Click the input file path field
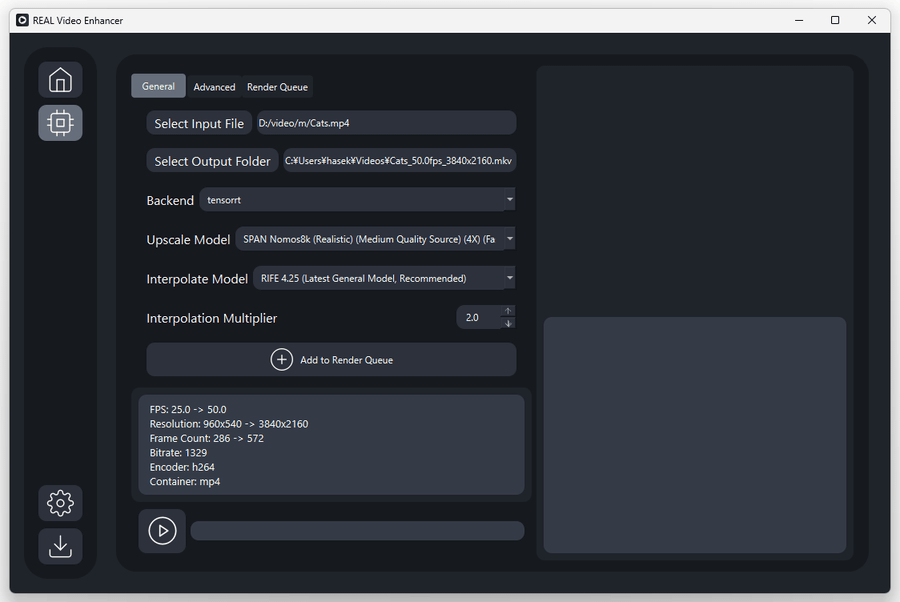The height and width of the screenshot is (602, 900). tap(386, 123)
